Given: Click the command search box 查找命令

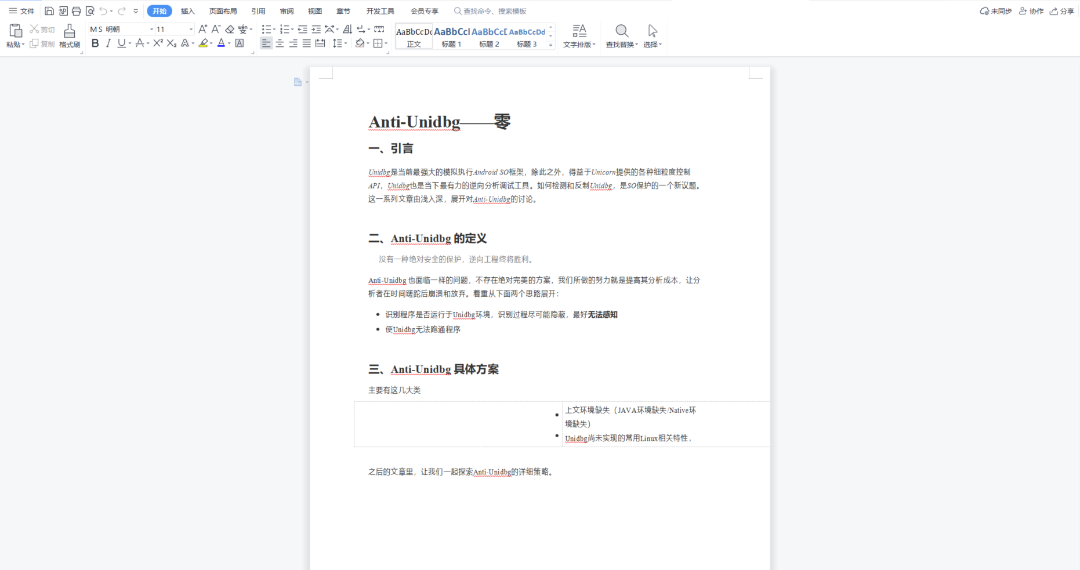Looking at the screenshot, I should coord(490,11).
